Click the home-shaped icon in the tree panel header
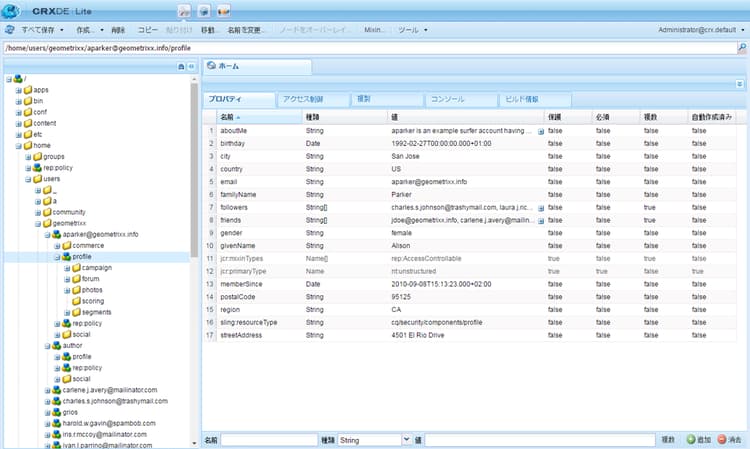 click(x=181, y=66)
